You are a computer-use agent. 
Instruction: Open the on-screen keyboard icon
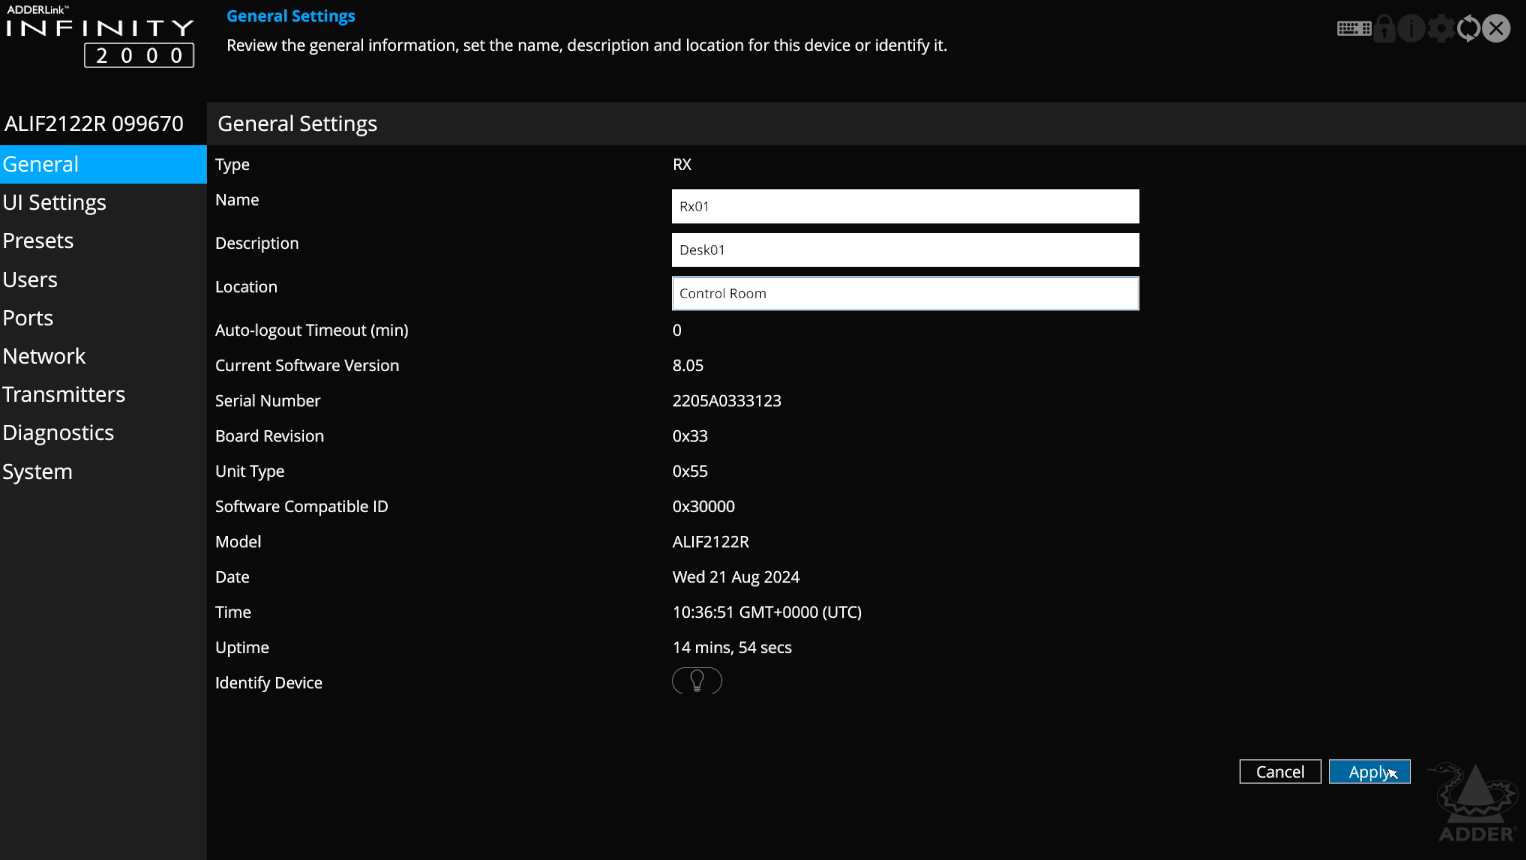pyautogui.click(x=1354, y=28)
